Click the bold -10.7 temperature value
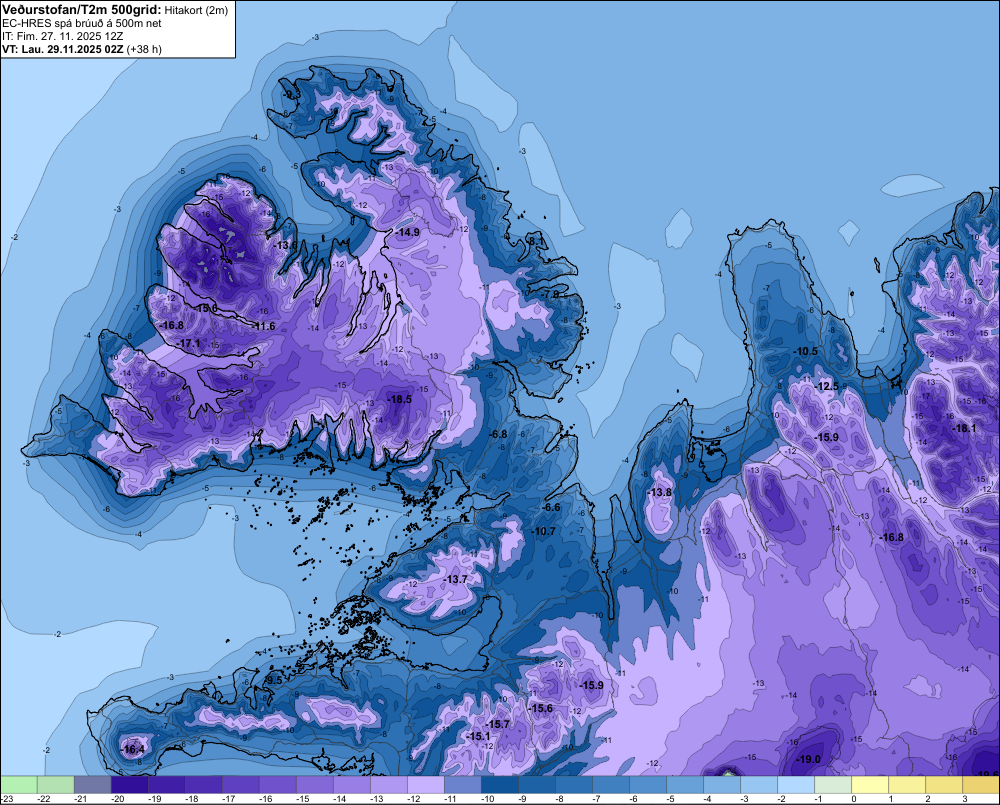The width and height of the screenshot is (1000, 805). tap(543, 531)
